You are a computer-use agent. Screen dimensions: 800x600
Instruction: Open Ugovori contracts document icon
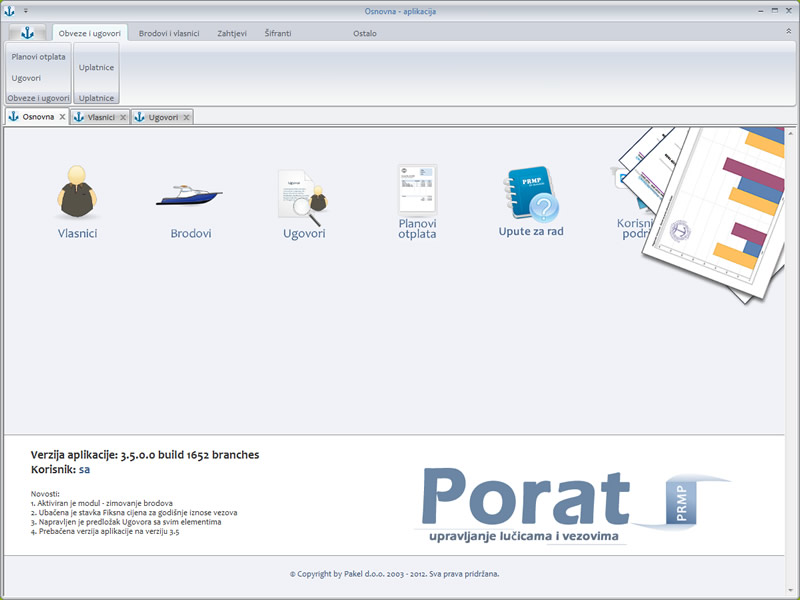coord(303,195)
